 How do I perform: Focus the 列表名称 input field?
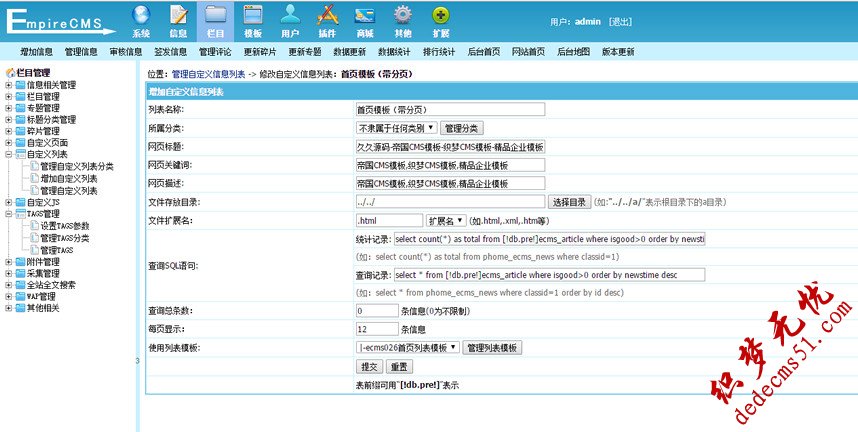pyautogui.click(x=450, y=110)
